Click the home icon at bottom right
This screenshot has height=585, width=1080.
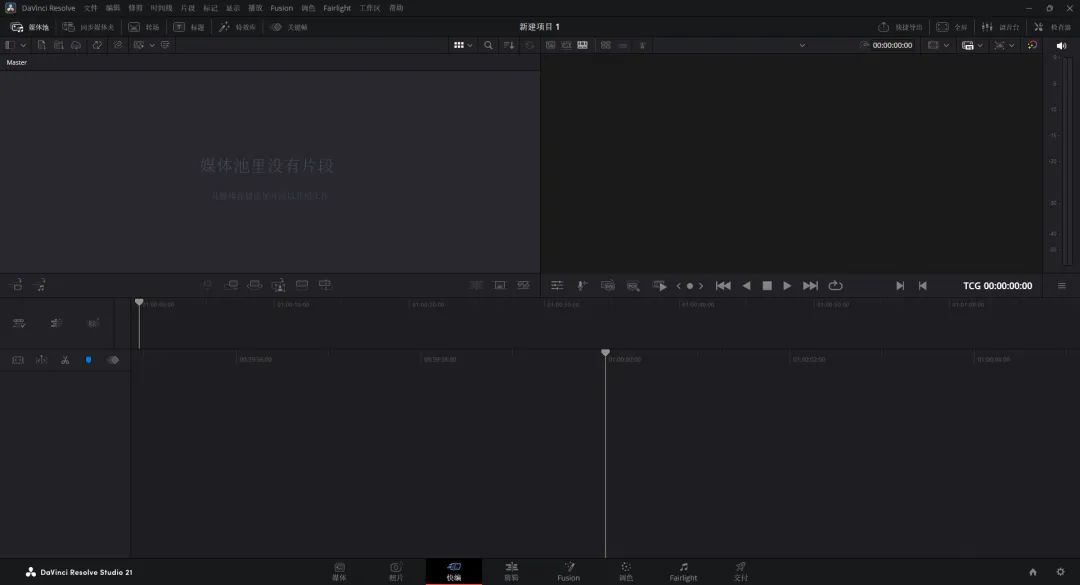[x=1032, y=572]
